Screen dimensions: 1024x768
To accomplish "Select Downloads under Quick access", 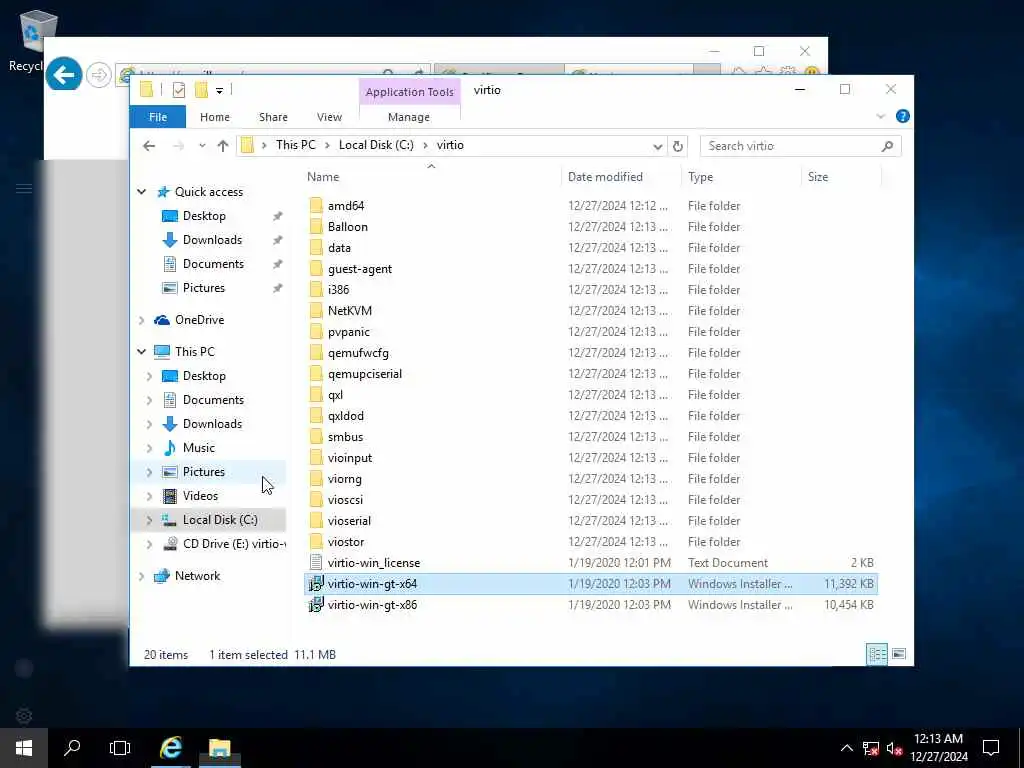I will pyautogui.click(x=212, y=240).
